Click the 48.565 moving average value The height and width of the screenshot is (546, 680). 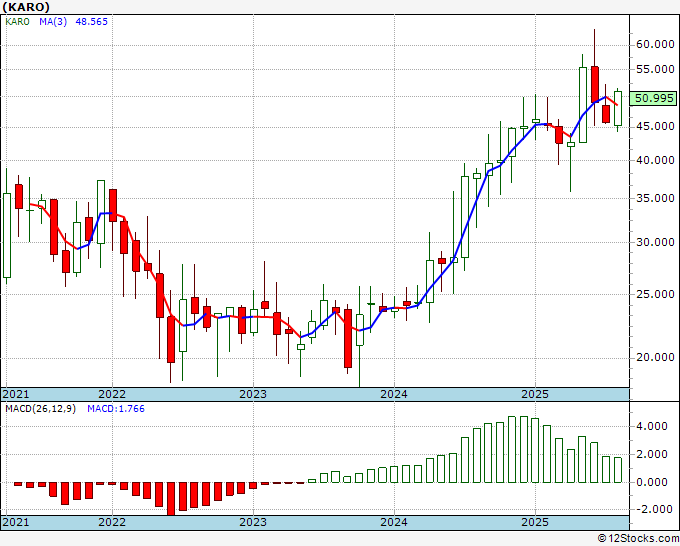92,22
